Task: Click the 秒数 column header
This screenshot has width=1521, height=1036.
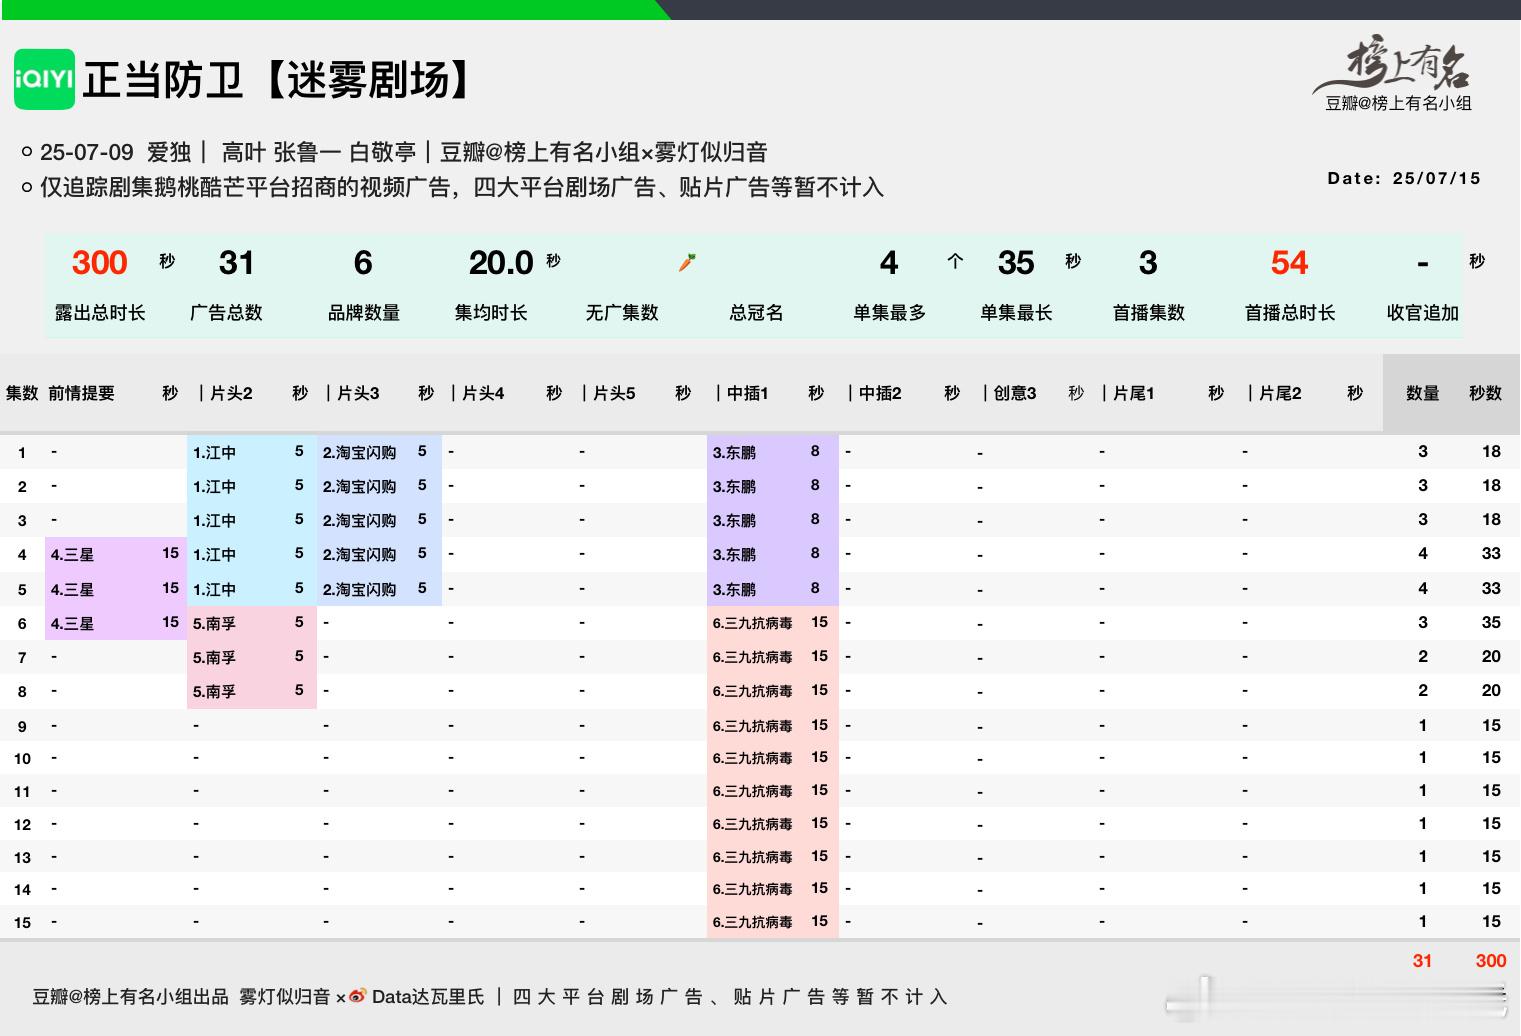Action: 1485,393
